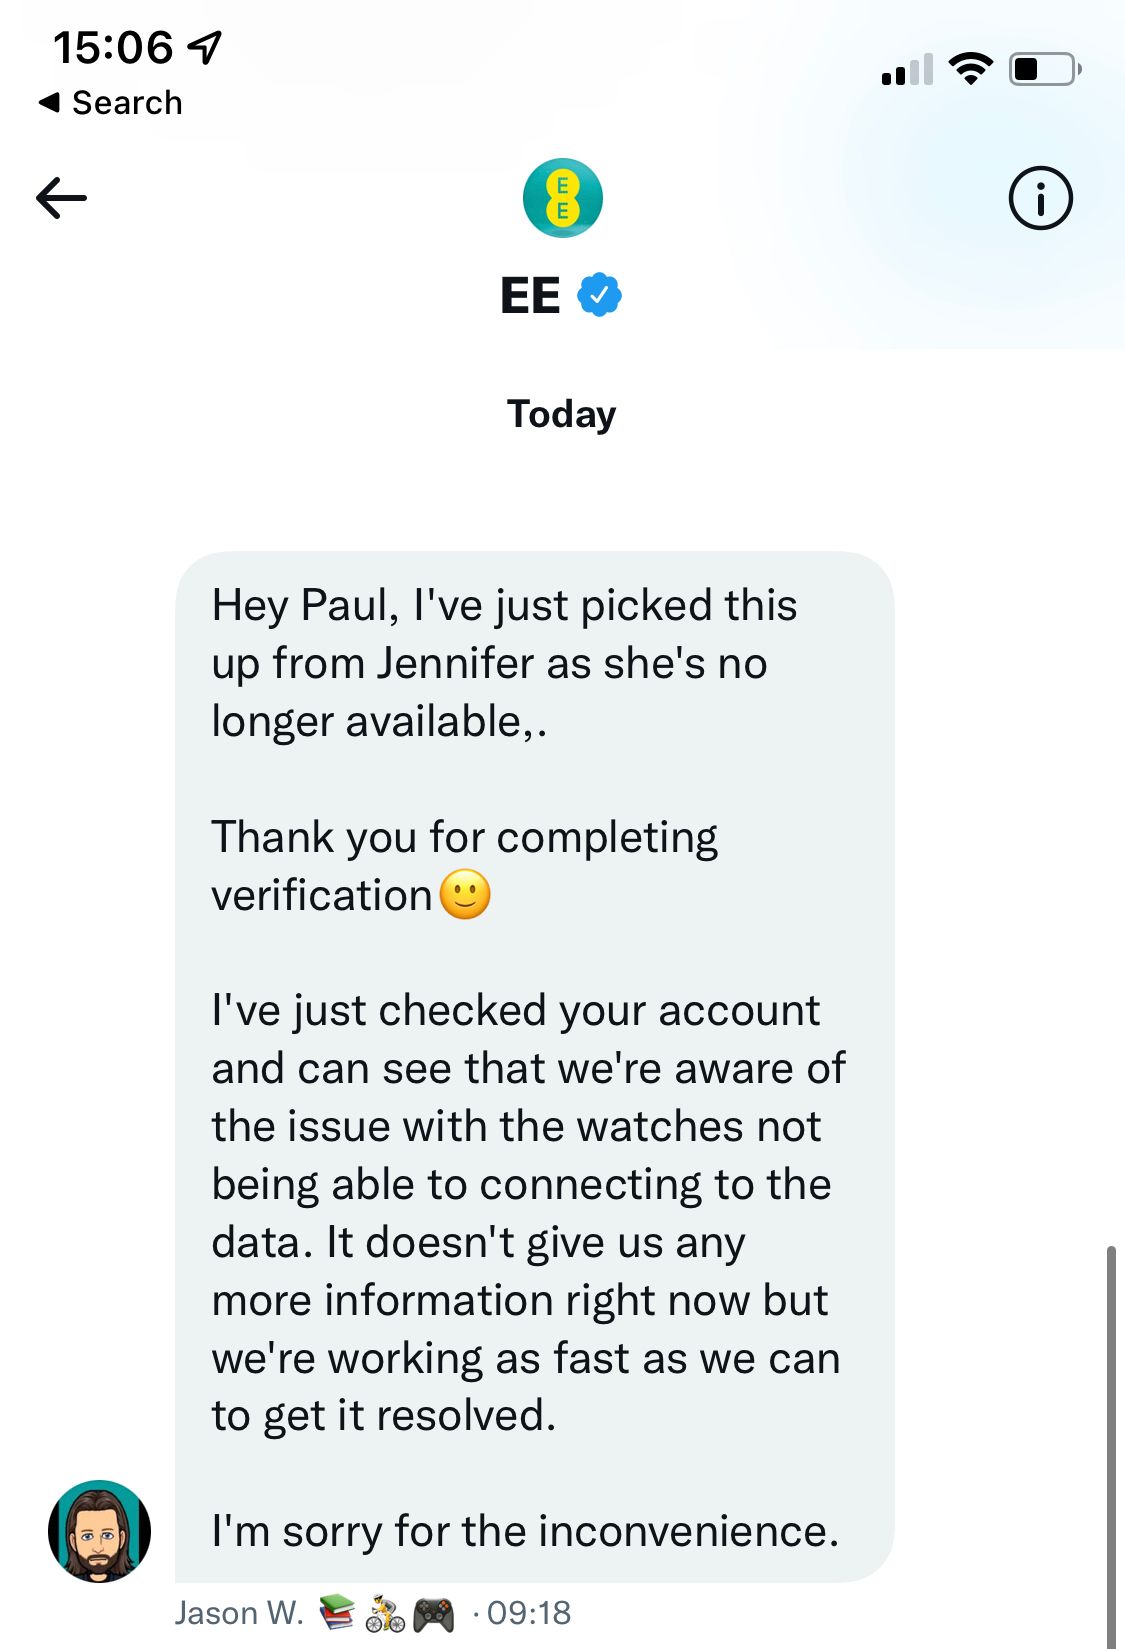Open conversation info via the circled i icon
Viewport: 1125px width, 1649px height.
1040,198
